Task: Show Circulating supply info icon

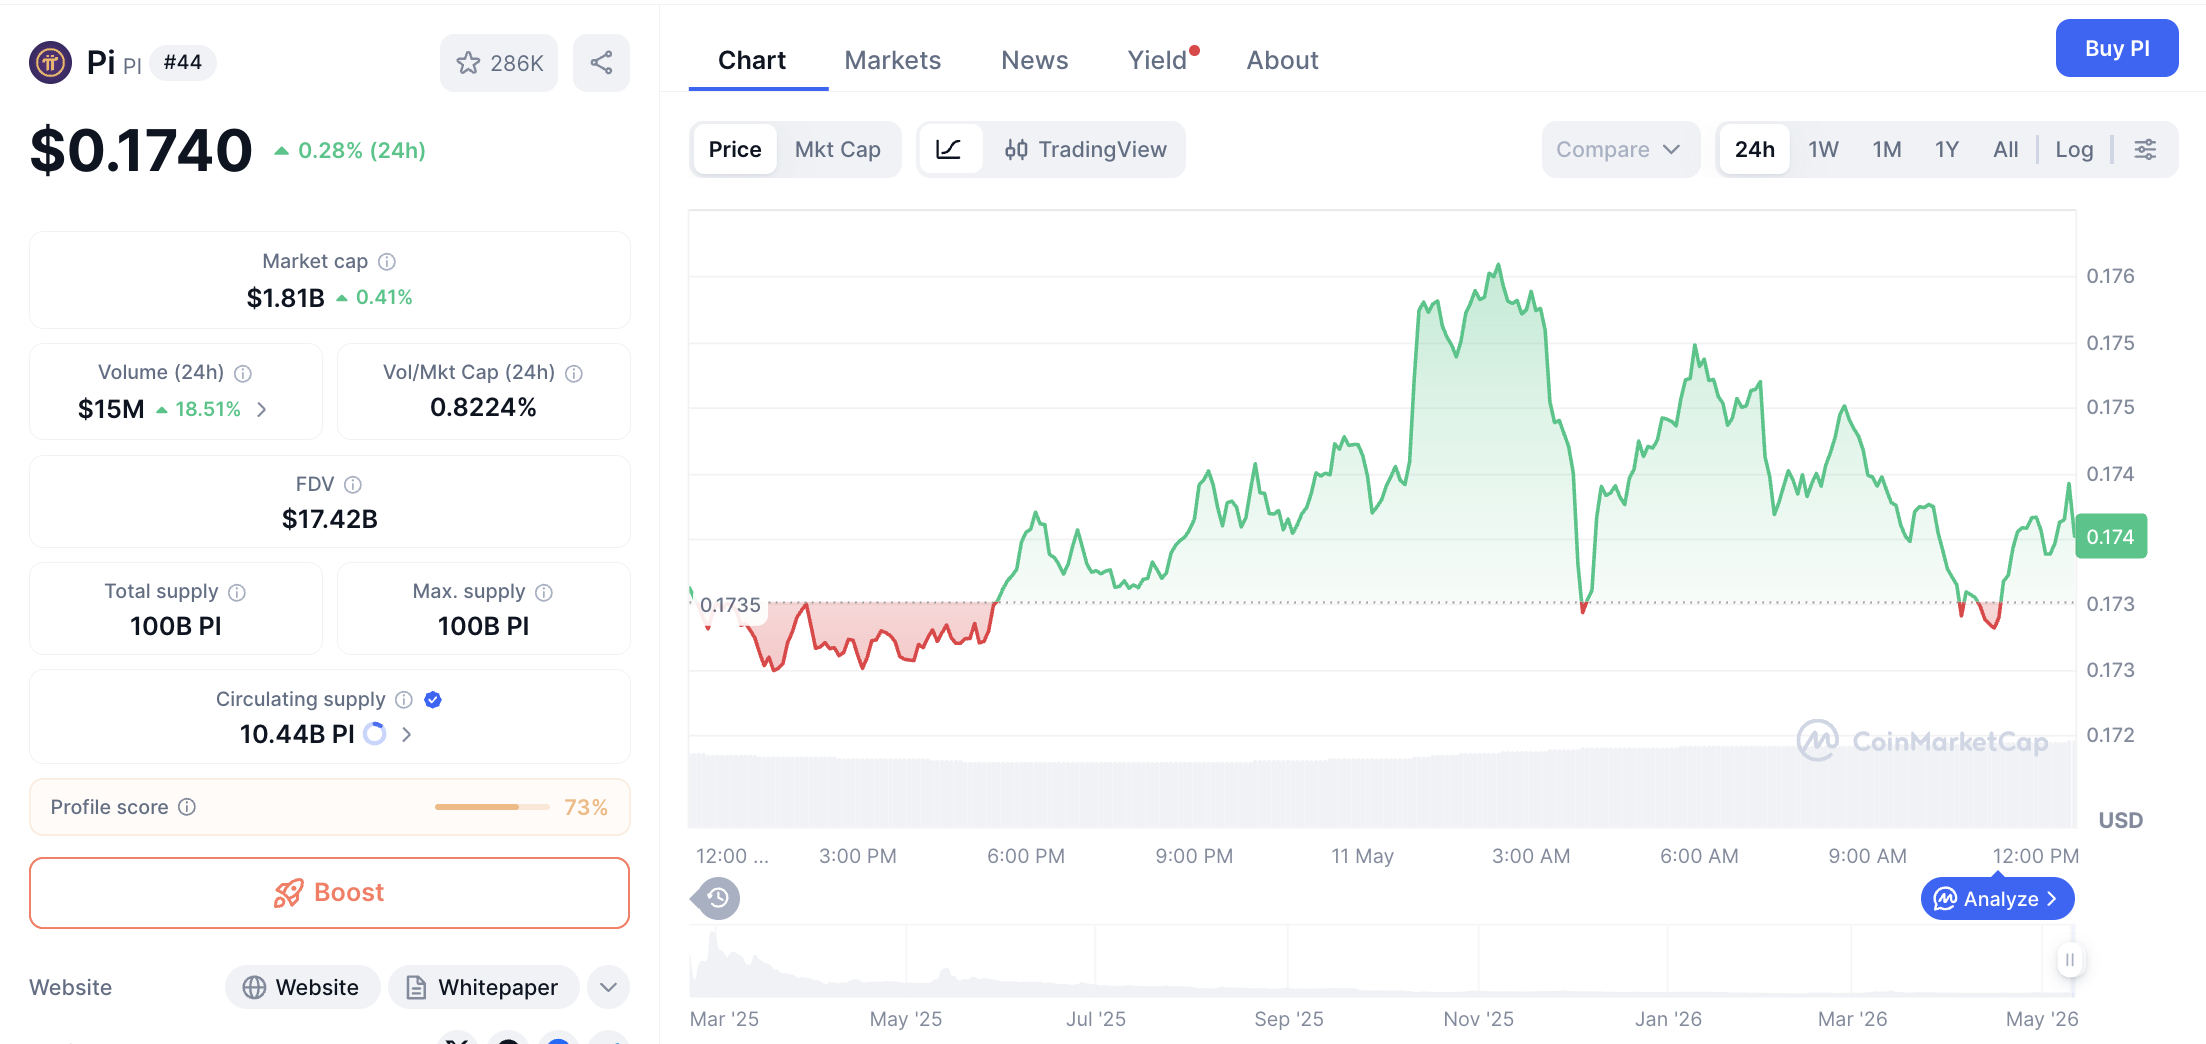Action: tap(404, 699)
